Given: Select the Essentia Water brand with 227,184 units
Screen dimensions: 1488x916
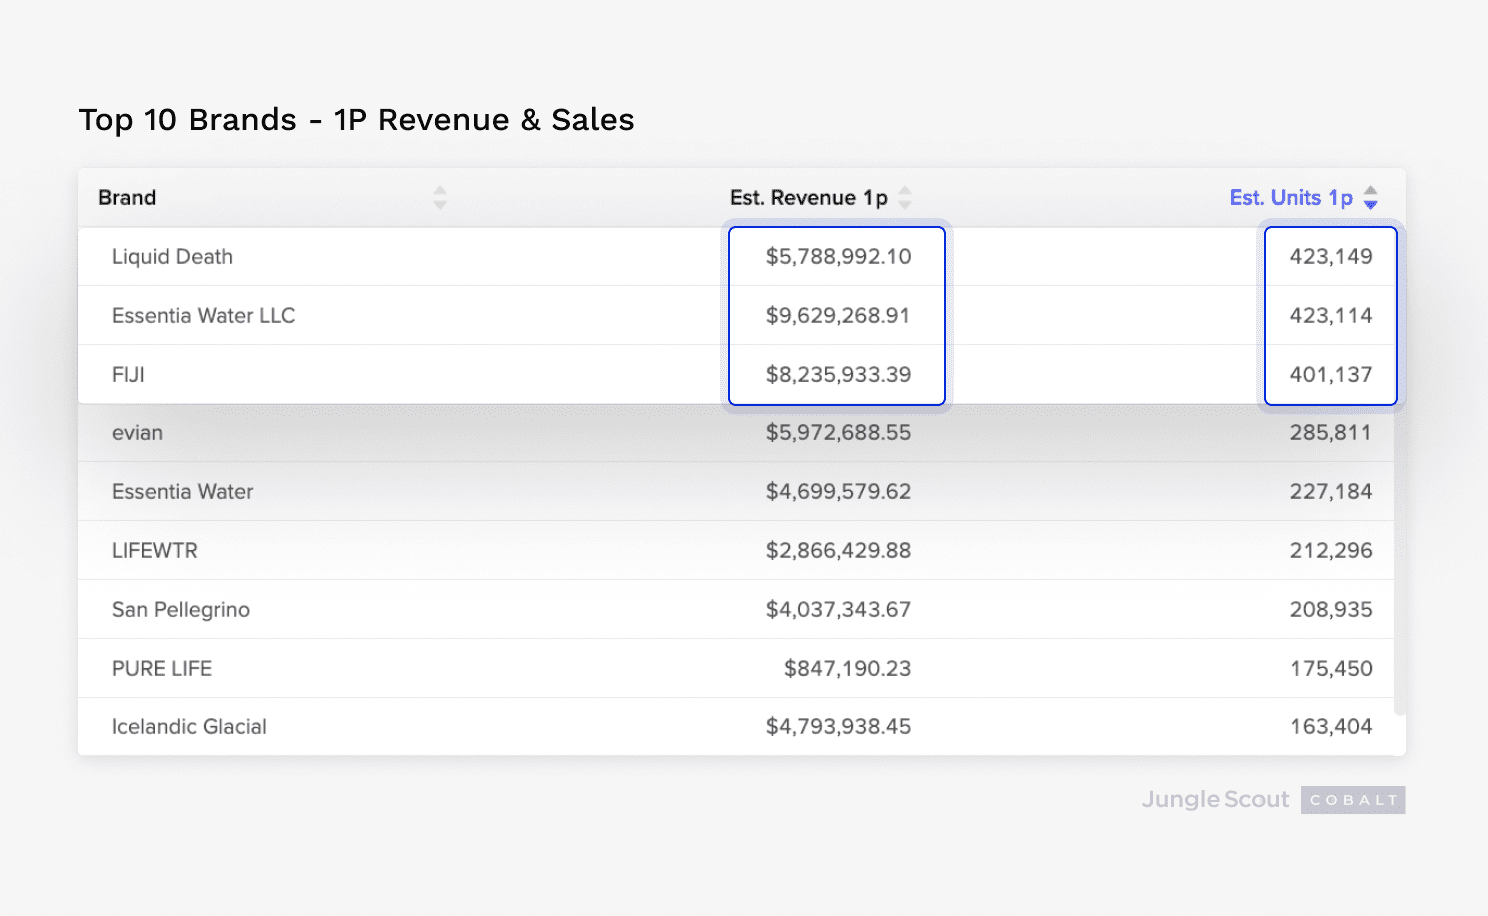Looking at the screenshot, I should click(183, 492).
